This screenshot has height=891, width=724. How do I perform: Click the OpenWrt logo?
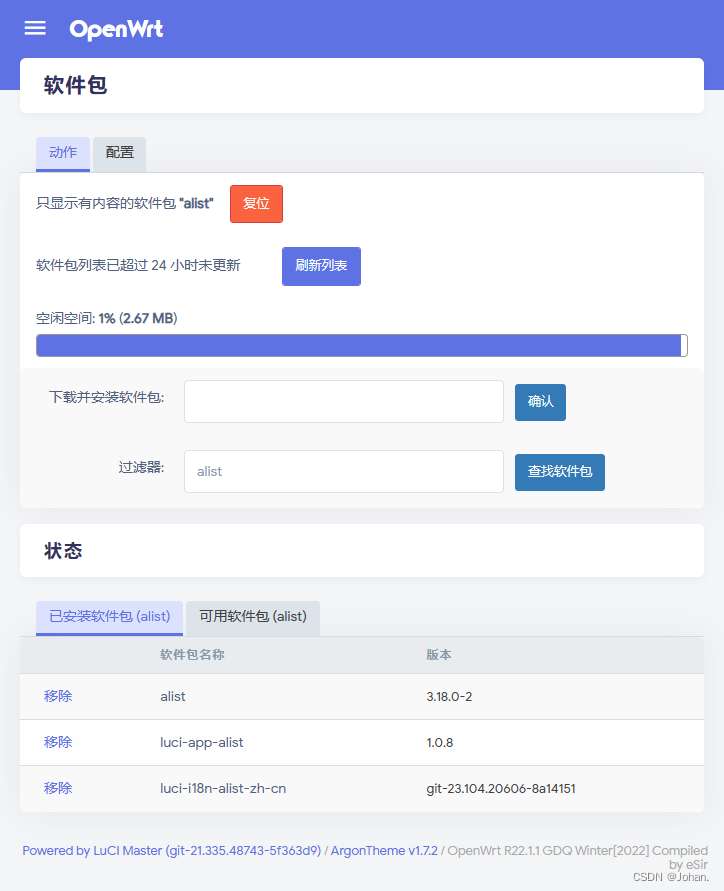116,28
